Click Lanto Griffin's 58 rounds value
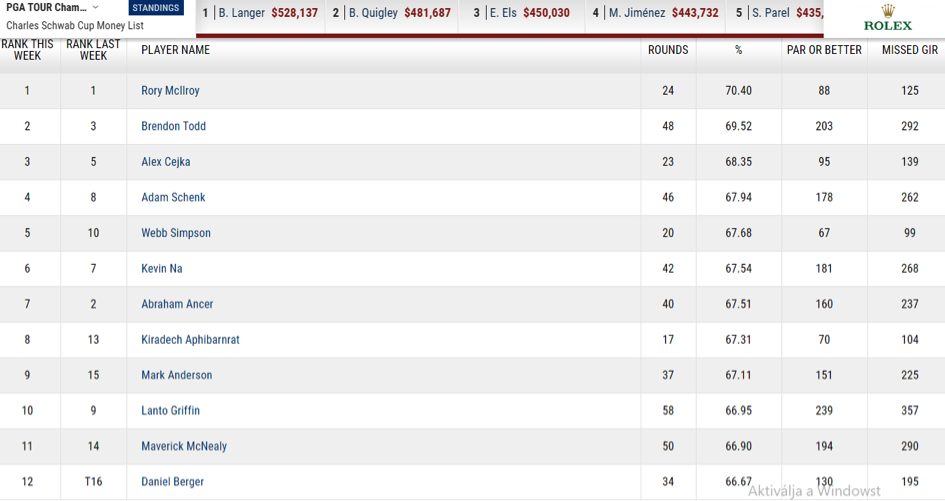 coord(668,411)
